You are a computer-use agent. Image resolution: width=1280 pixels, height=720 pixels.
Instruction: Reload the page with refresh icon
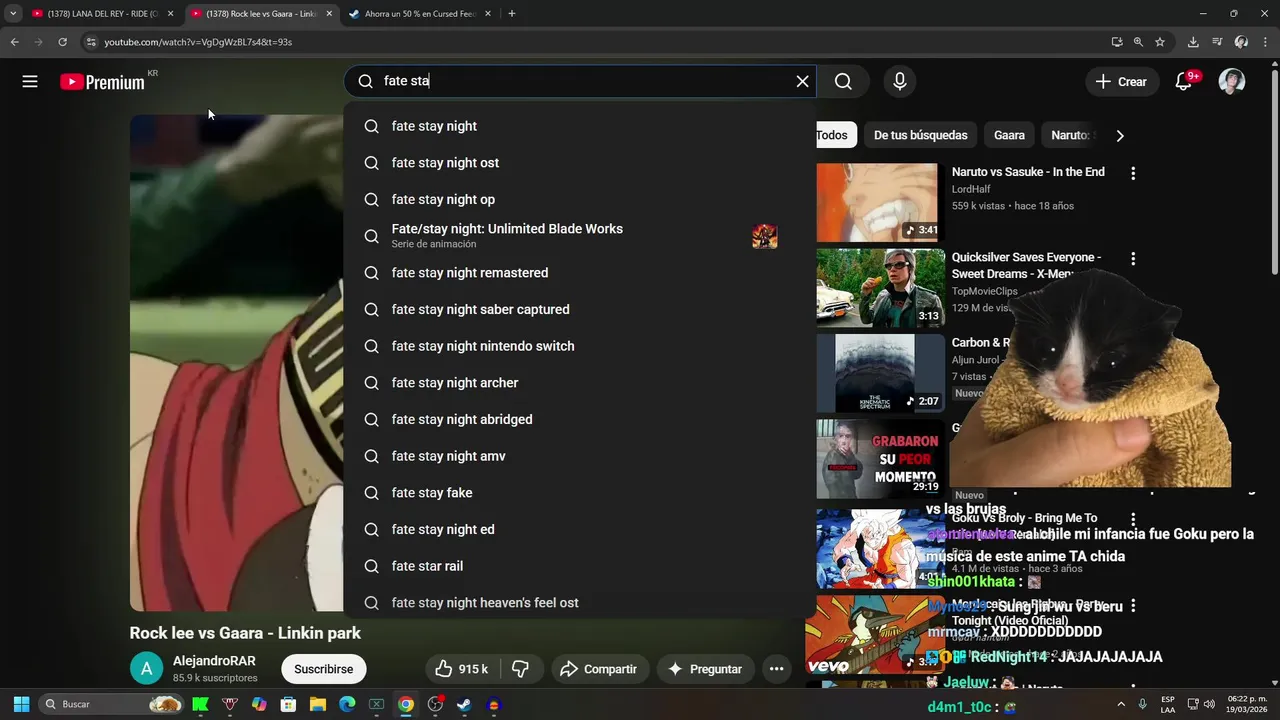point(62,42)
